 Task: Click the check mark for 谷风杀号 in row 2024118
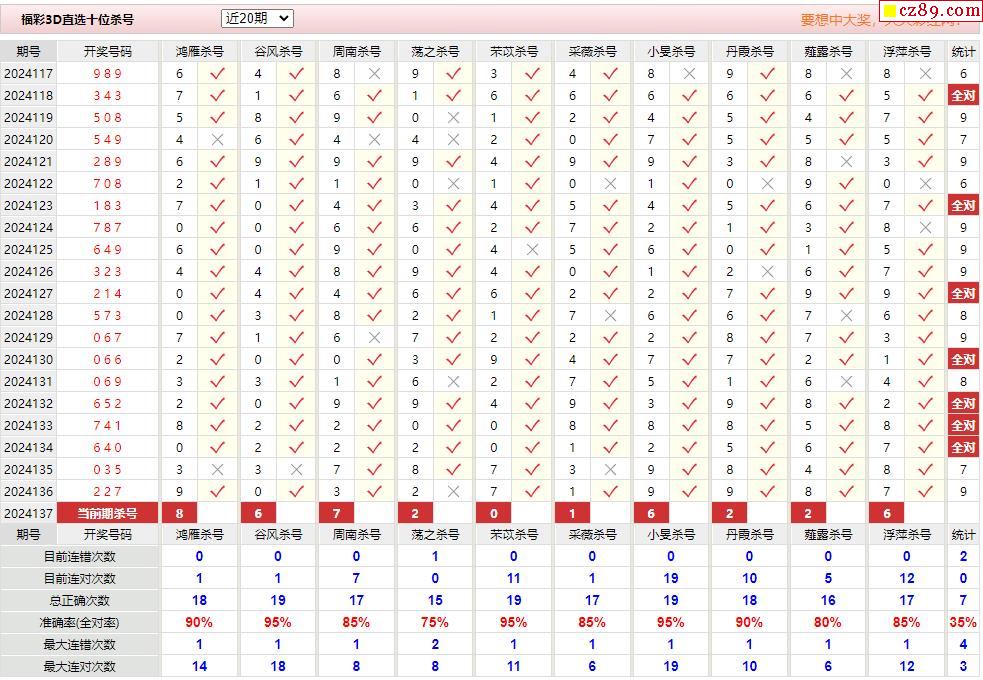coord(296,96)
